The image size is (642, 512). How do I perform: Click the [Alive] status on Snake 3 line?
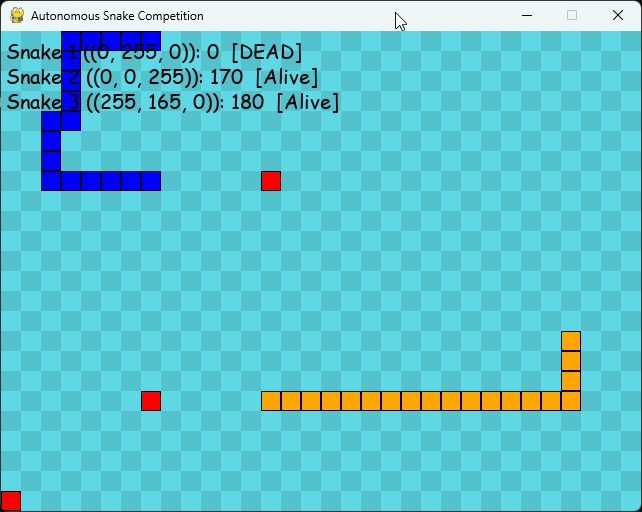(308, 102)
